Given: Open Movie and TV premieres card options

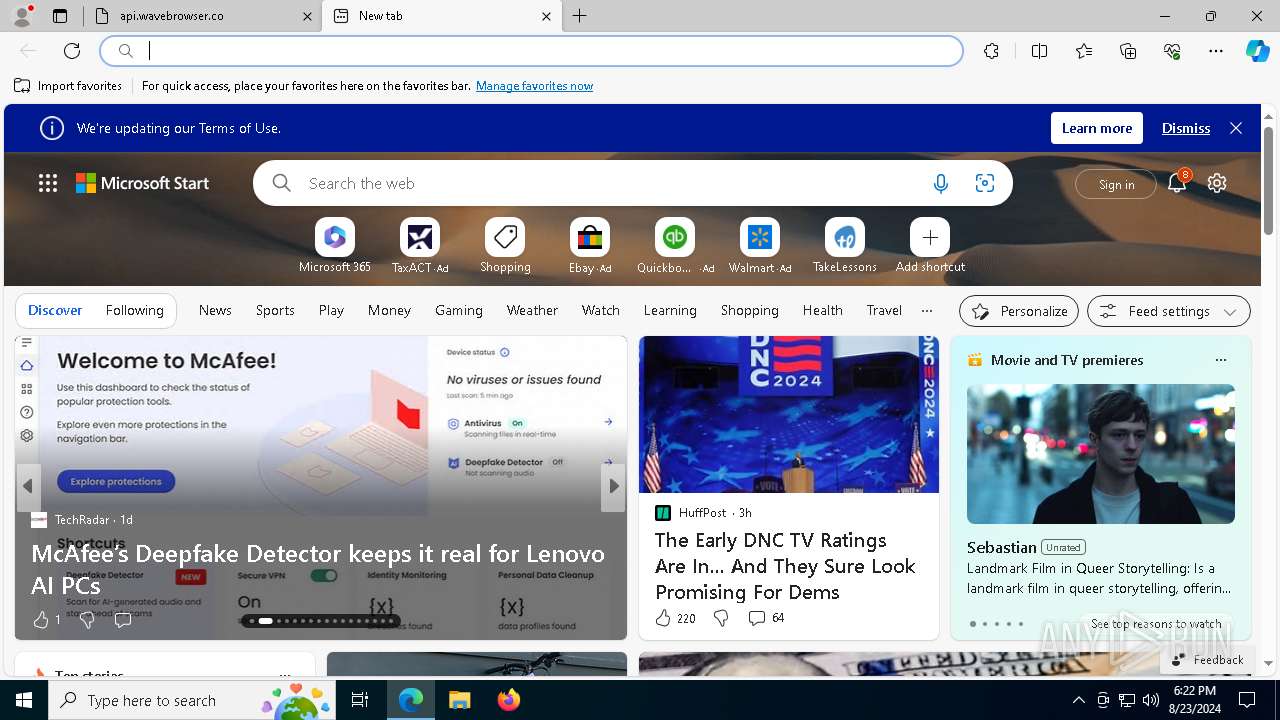Looking at the screenshot, I should [1220, 360].
